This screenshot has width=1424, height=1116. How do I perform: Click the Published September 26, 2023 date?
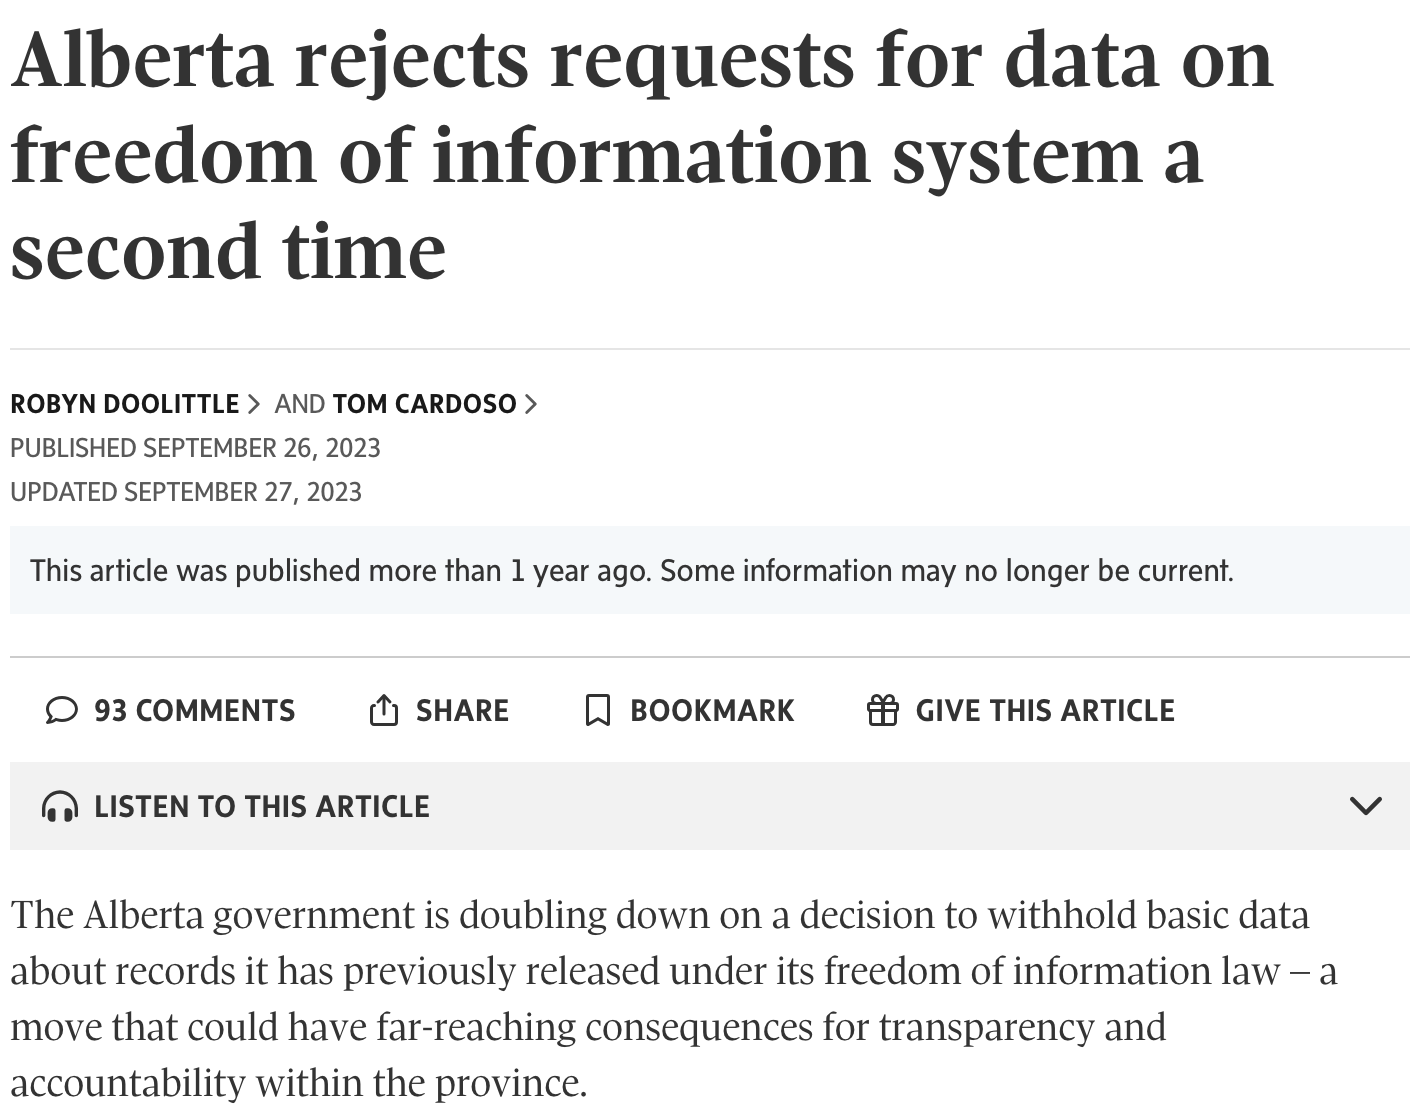196,448
